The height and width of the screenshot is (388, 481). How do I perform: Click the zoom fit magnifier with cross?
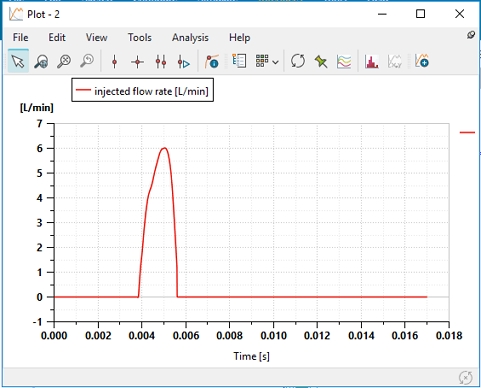64,62
